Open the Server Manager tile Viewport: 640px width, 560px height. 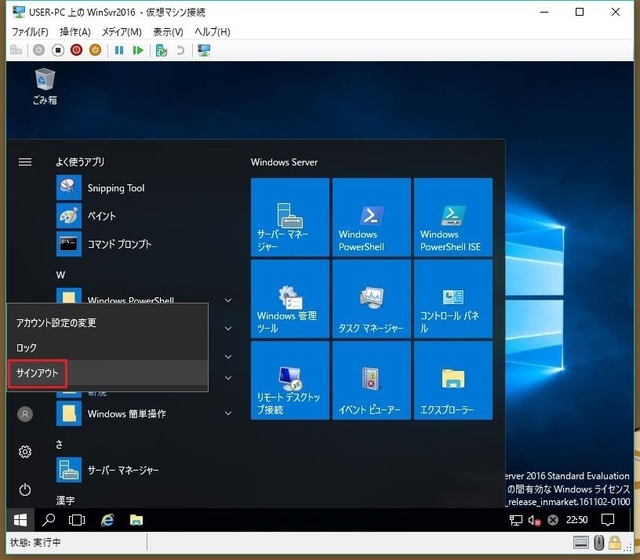pos(290,217)
